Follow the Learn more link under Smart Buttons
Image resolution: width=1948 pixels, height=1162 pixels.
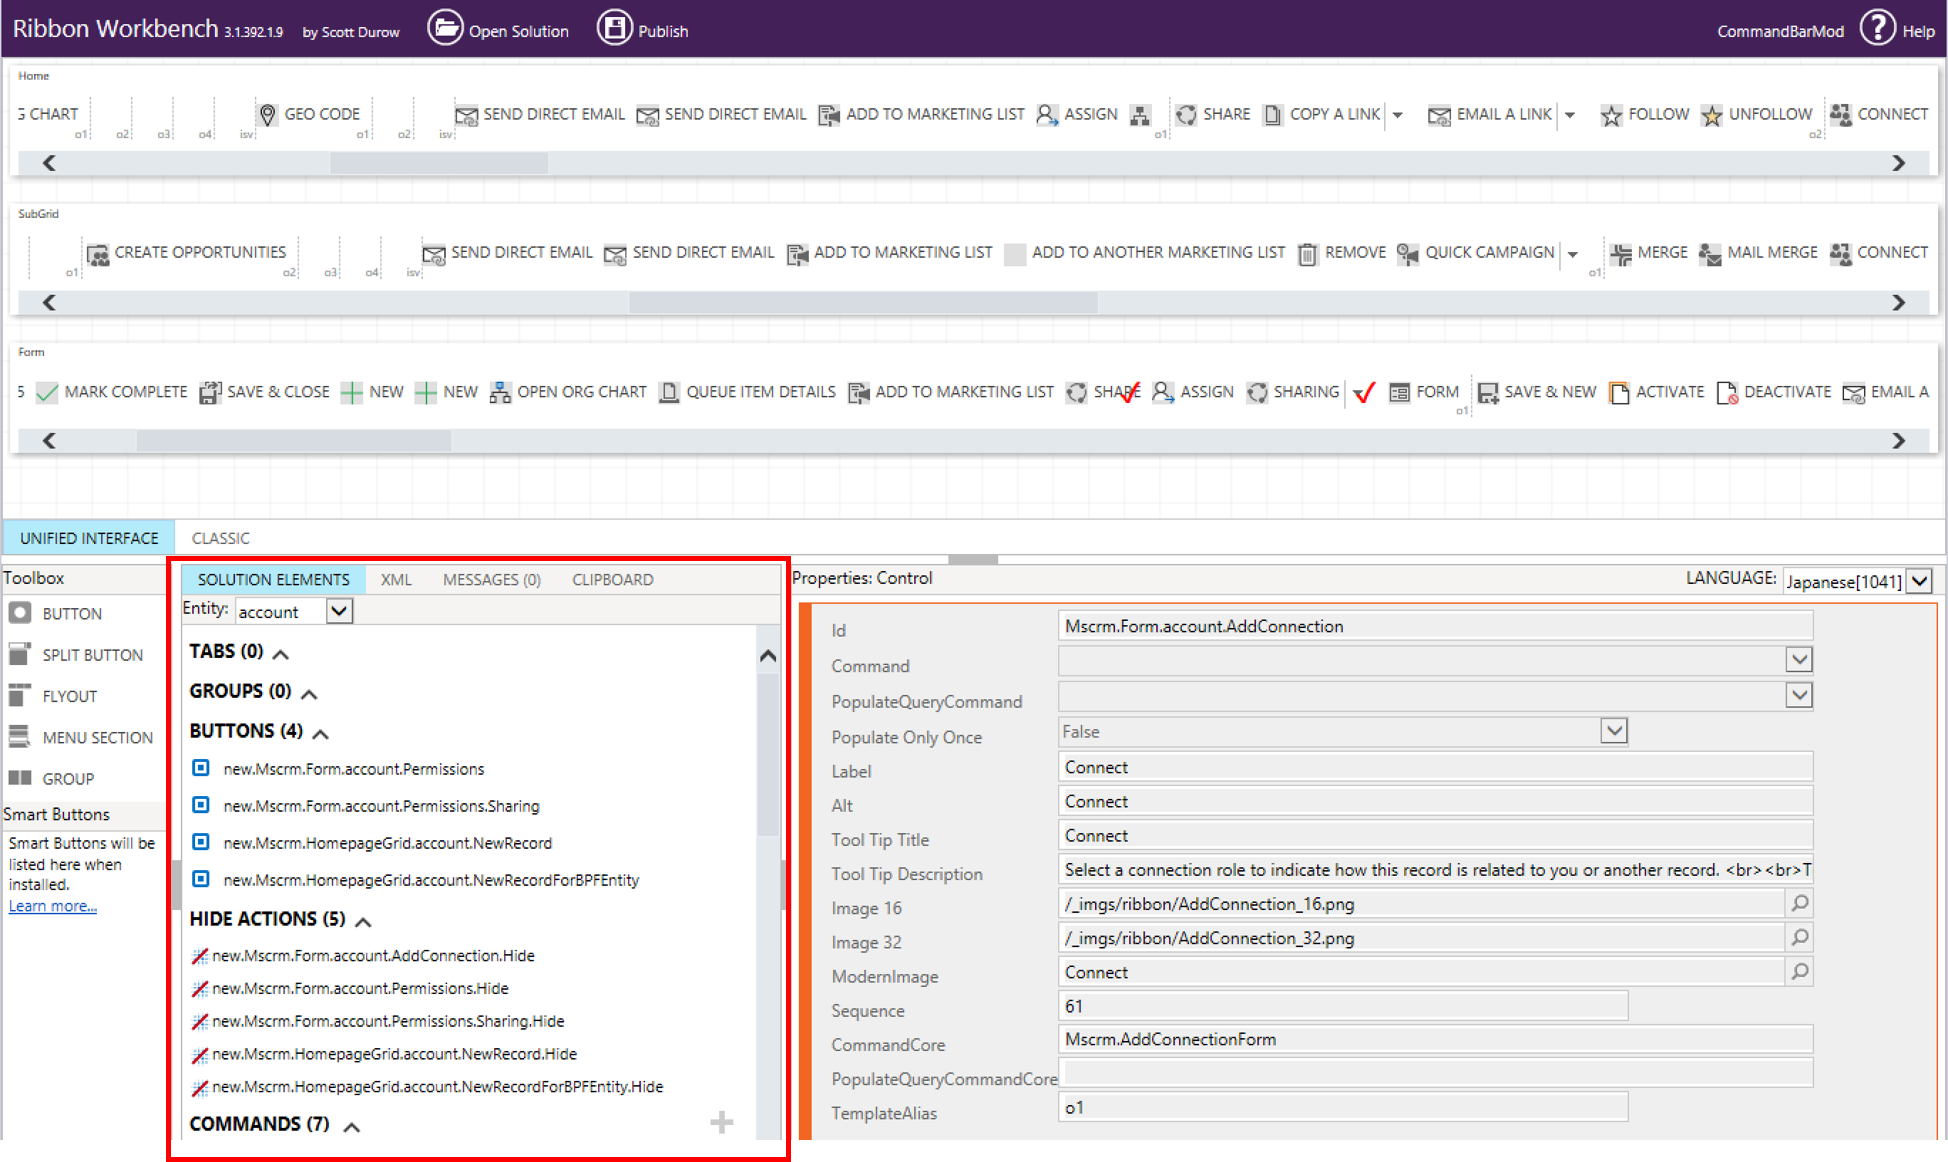(x=53, y=906)
